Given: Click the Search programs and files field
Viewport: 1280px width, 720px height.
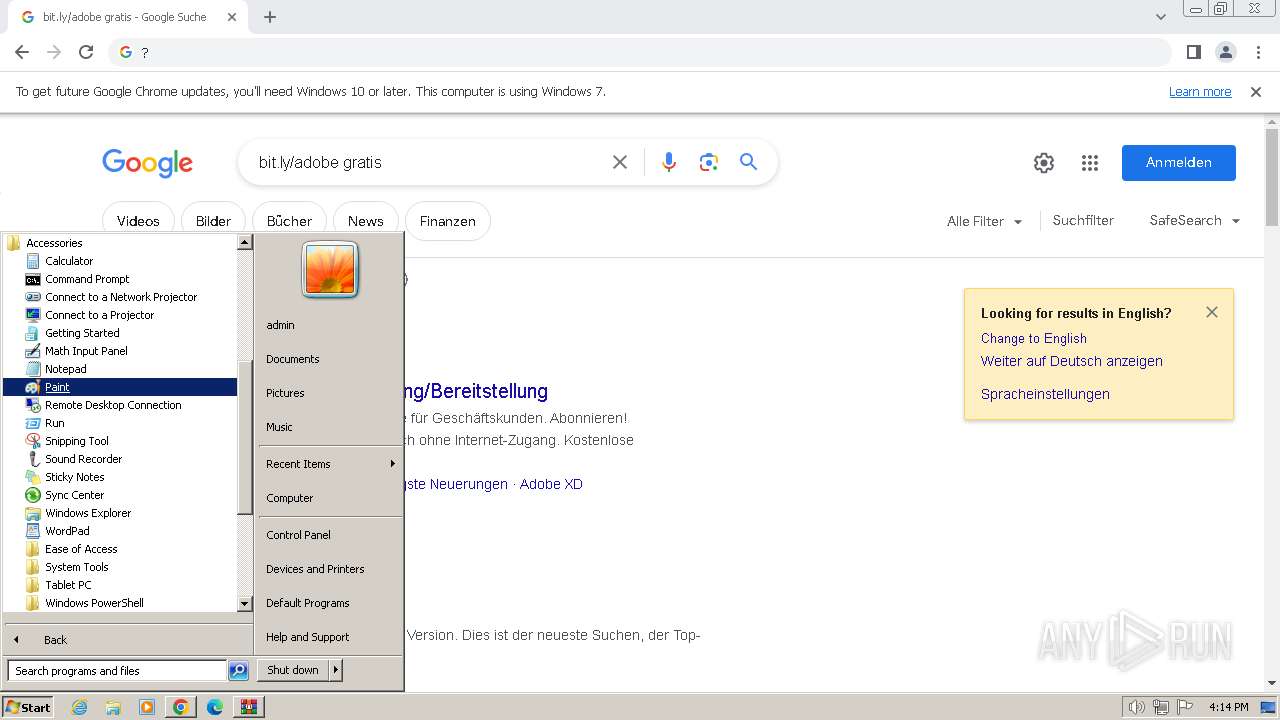Looking at the screenshot, I should 117,671.
